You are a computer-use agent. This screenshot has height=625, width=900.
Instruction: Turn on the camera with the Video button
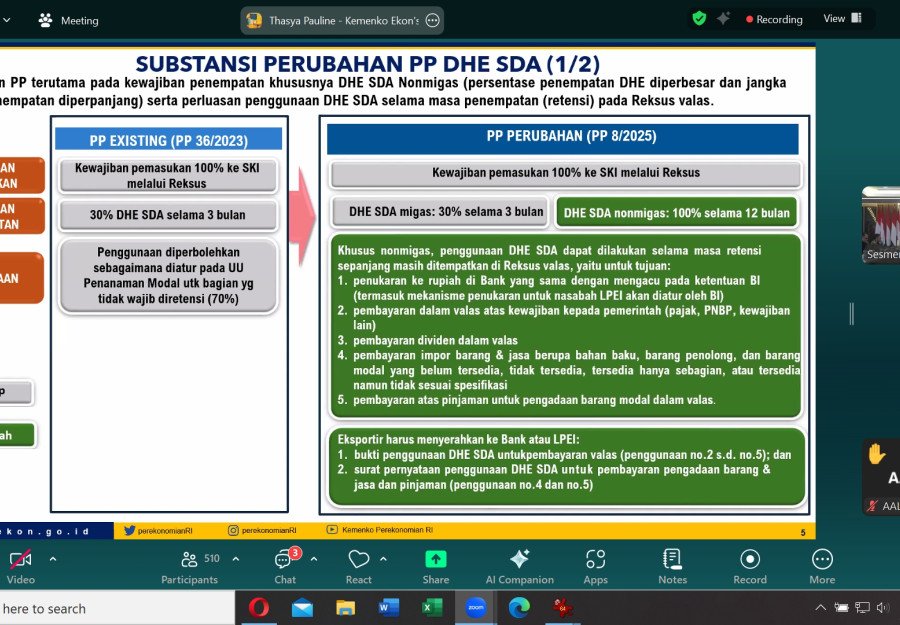point(21,566)
